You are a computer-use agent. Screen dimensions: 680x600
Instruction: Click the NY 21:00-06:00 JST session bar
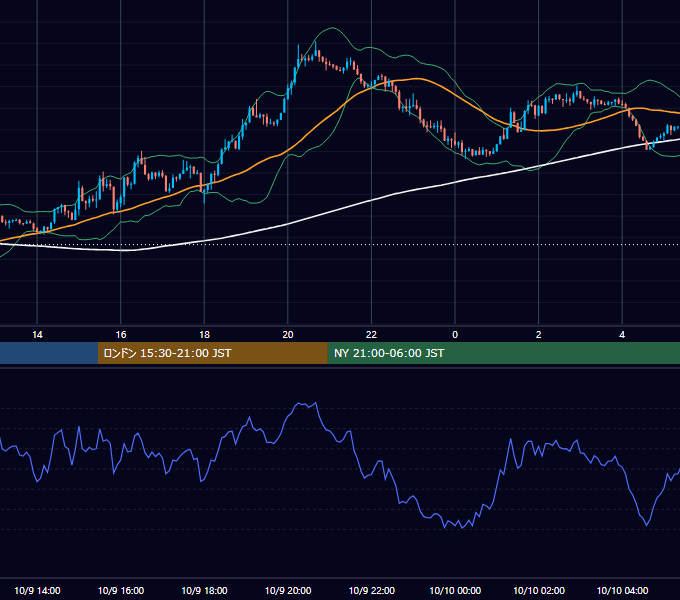coord(503,353)
